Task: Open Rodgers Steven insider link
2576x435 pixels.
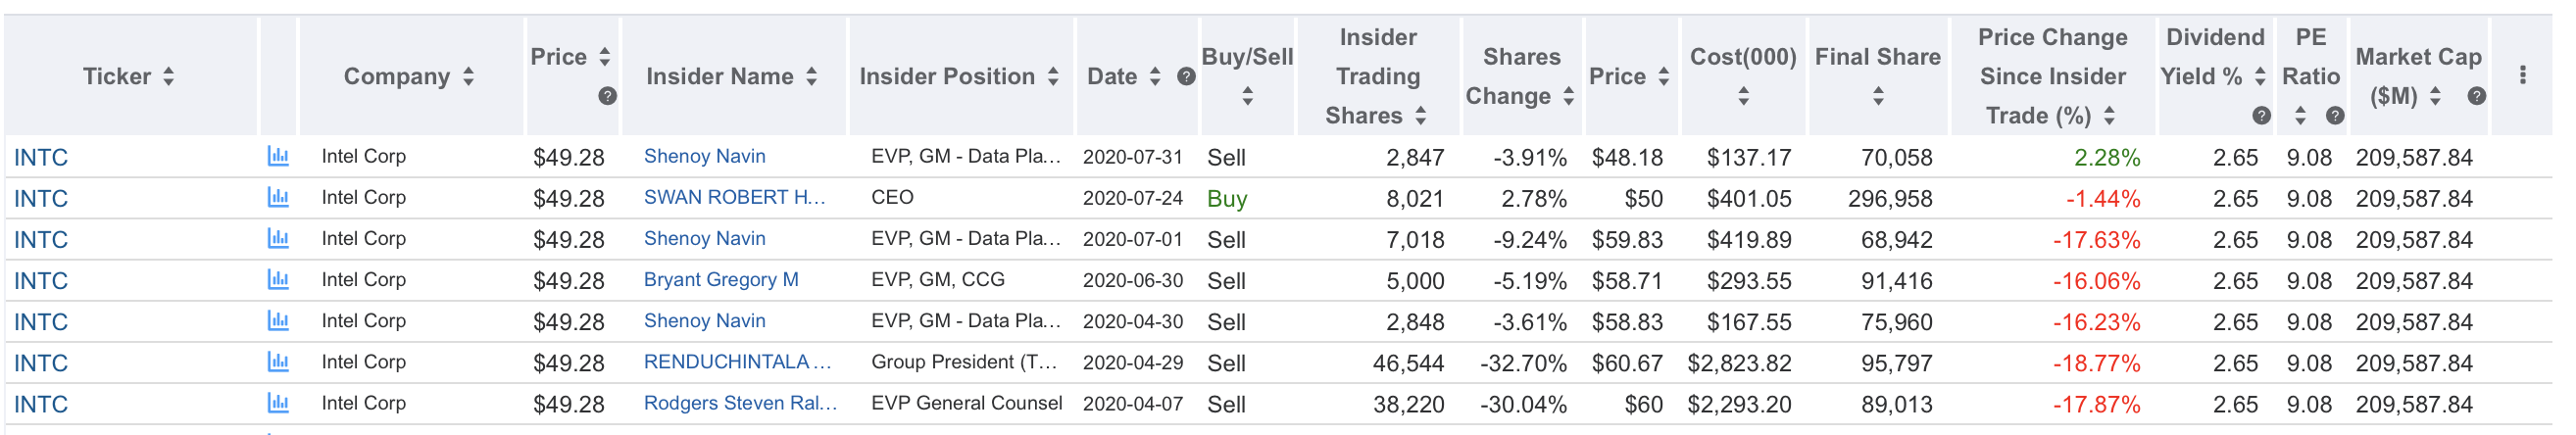Action: pyautogui.click(x=740, y=403)
